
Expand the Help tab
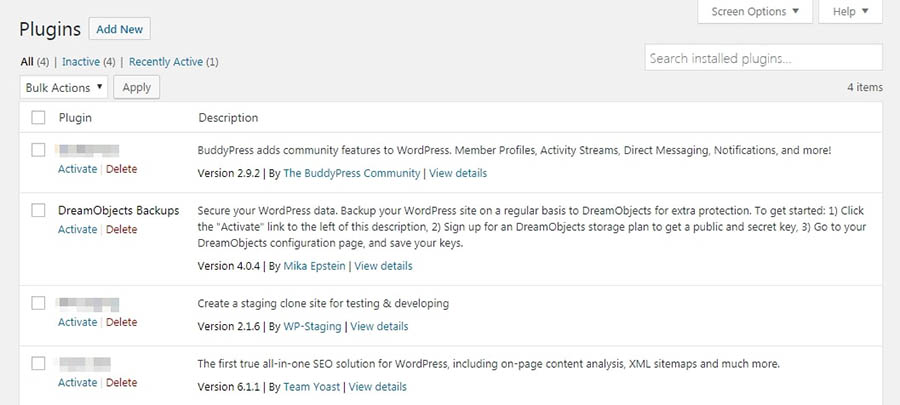pos(851,11)
